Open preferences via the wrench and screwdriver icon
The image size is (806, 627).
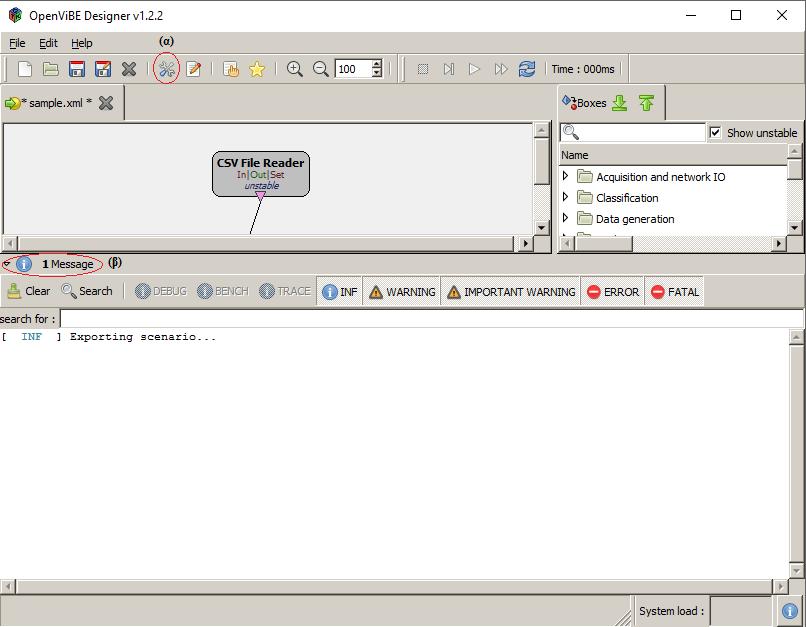tap(167, 69)
